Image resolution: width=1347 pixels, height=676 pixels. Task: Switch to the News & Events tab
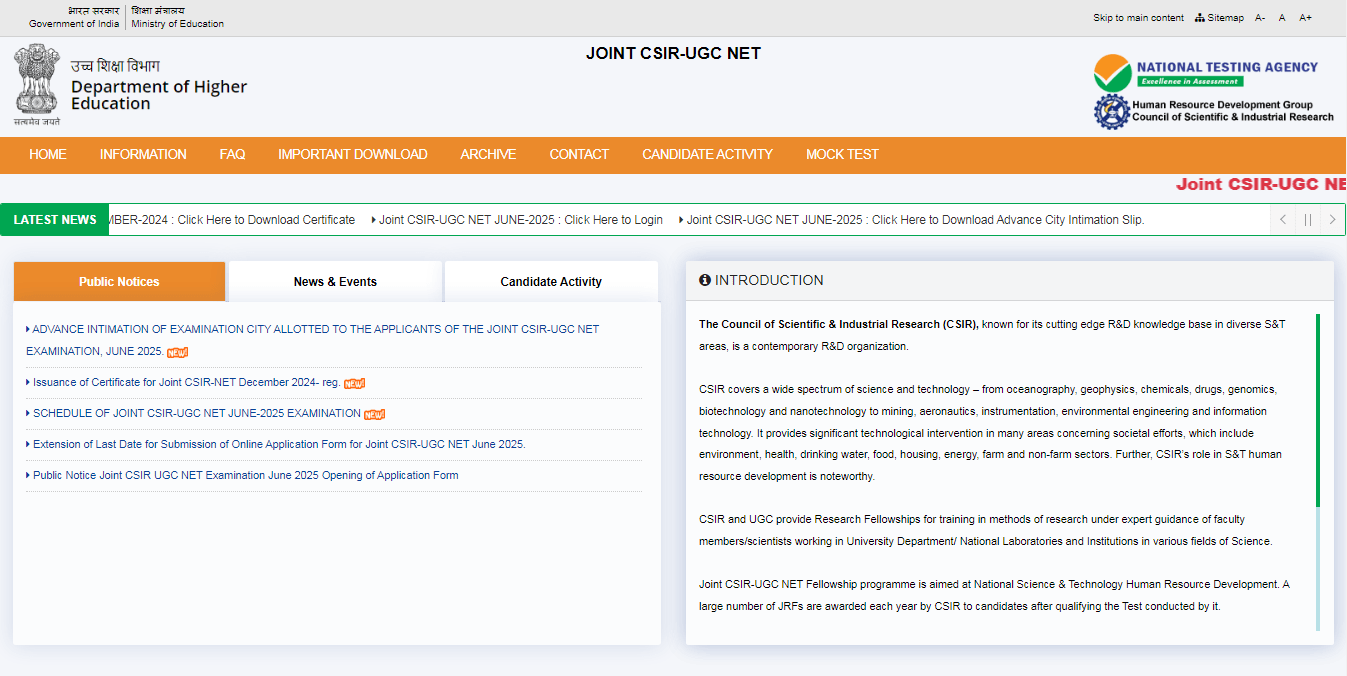pyautogui.click(x=335, y=282)
